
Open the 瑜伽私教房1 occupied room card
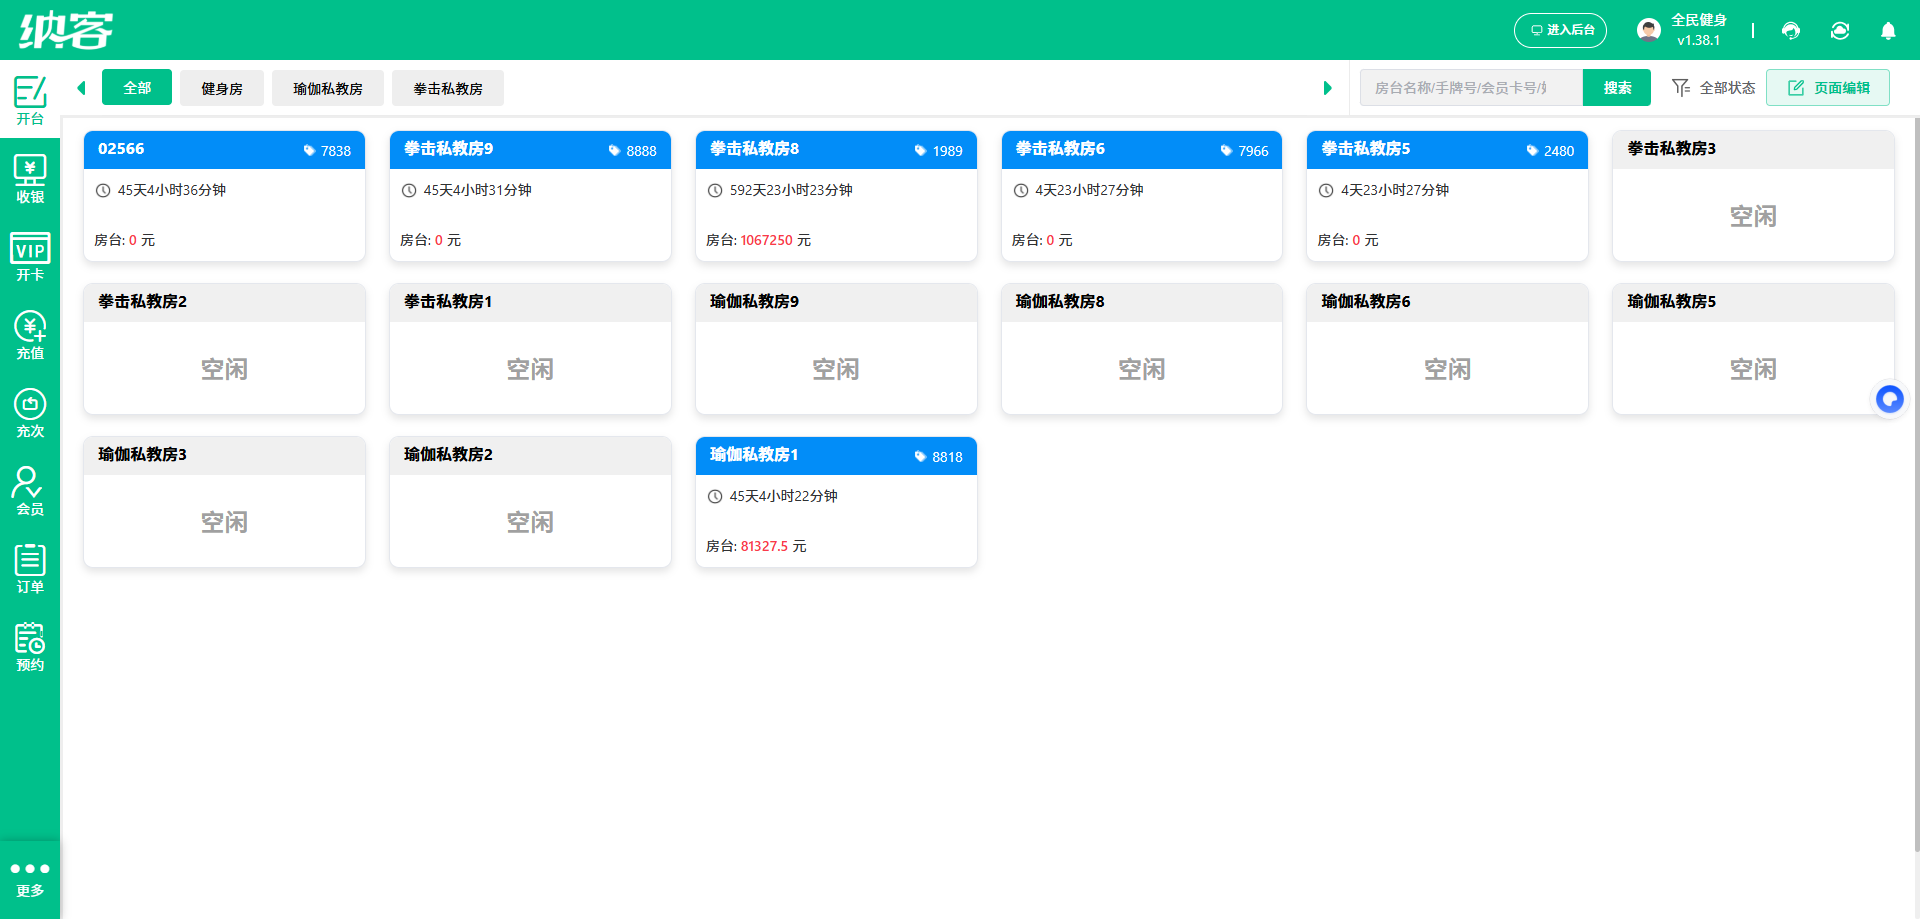836,502
